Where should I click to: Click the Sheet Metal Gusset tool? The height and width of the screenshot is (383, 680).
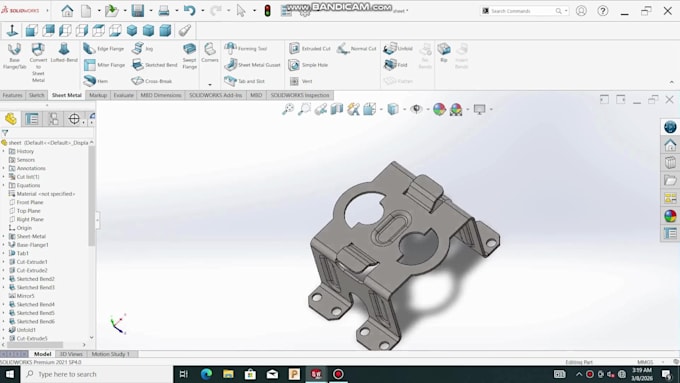[x=252, y=65]
